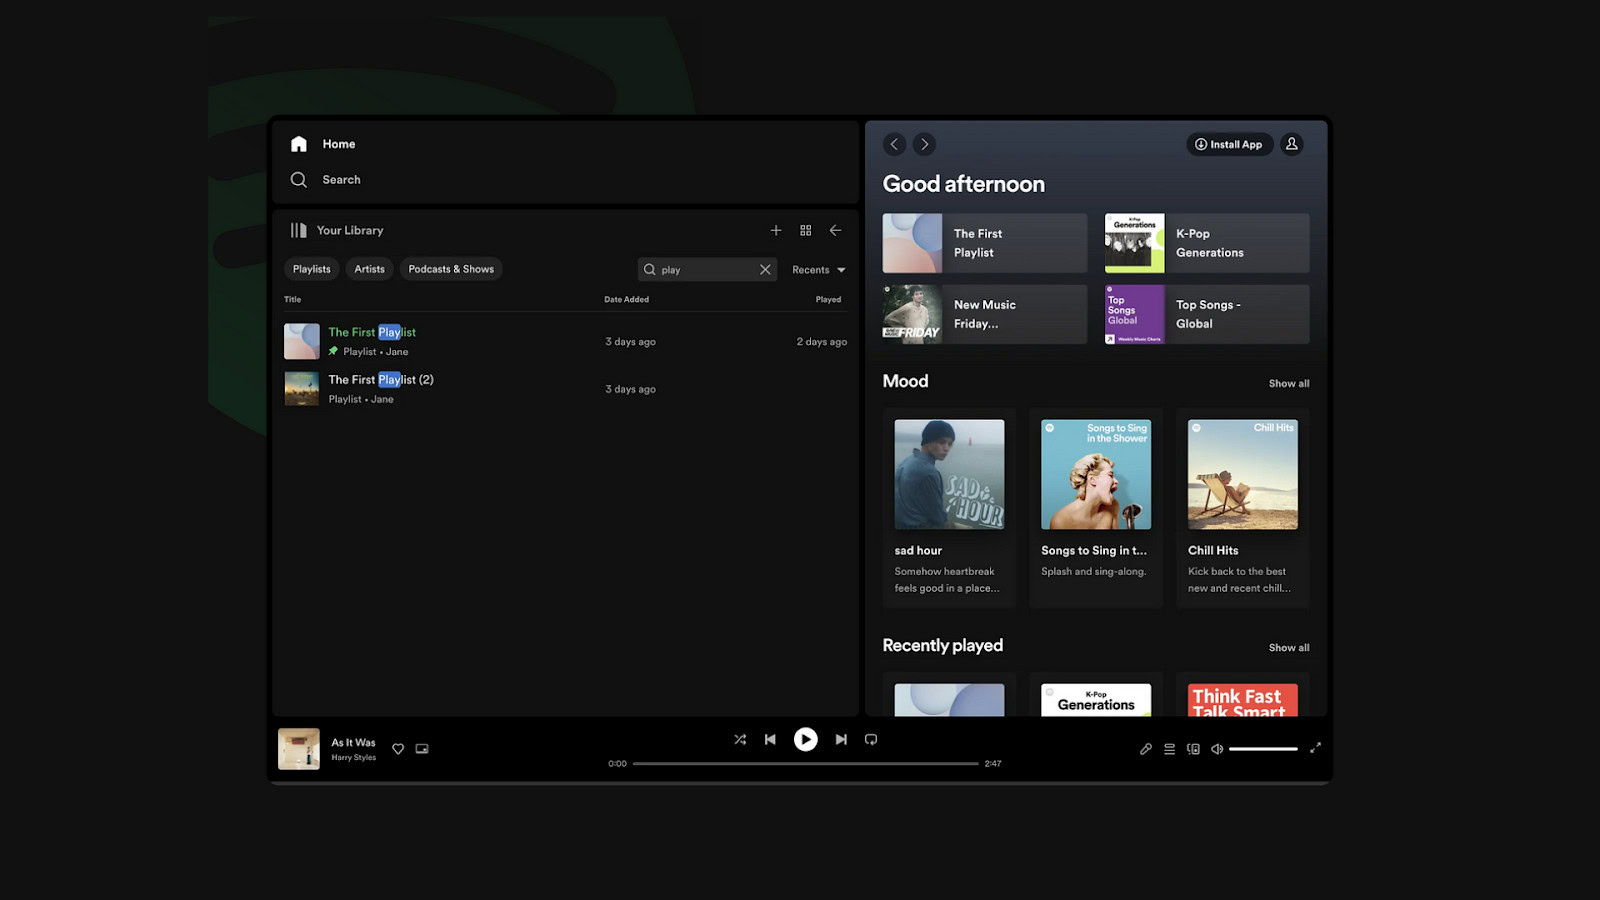Open The First Playlist shortcut card

tap(984, 243)
